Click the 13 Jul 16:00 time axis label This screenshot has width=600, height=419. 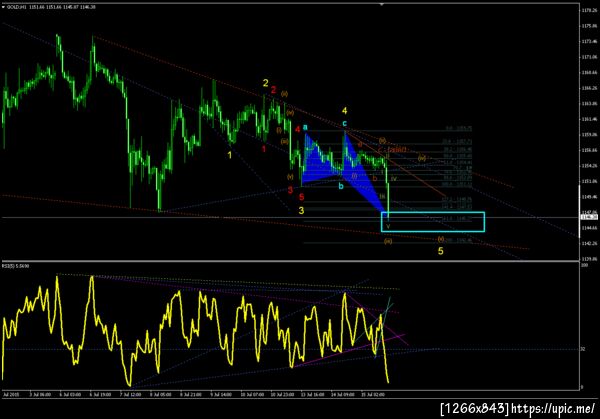tap(312, 395)
